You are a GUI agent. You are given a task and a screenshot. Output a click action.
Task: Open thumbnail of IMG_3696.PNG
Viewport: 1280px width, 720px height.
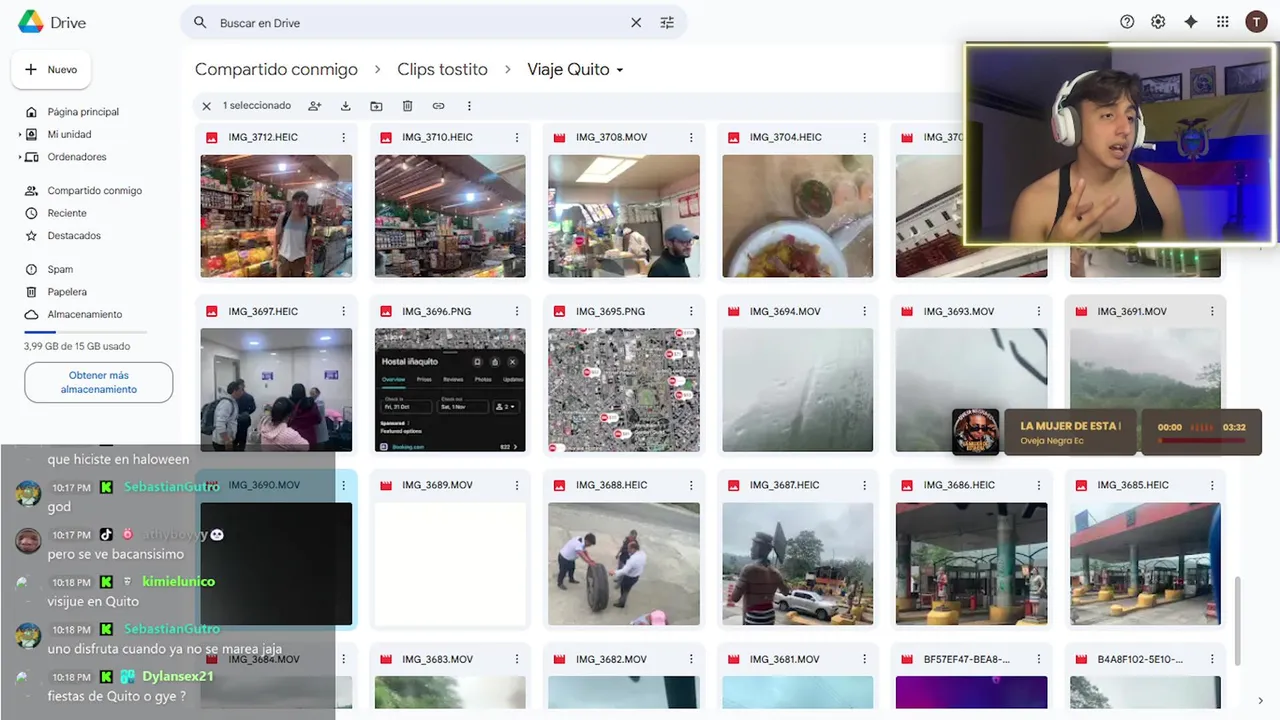point(450,390)
